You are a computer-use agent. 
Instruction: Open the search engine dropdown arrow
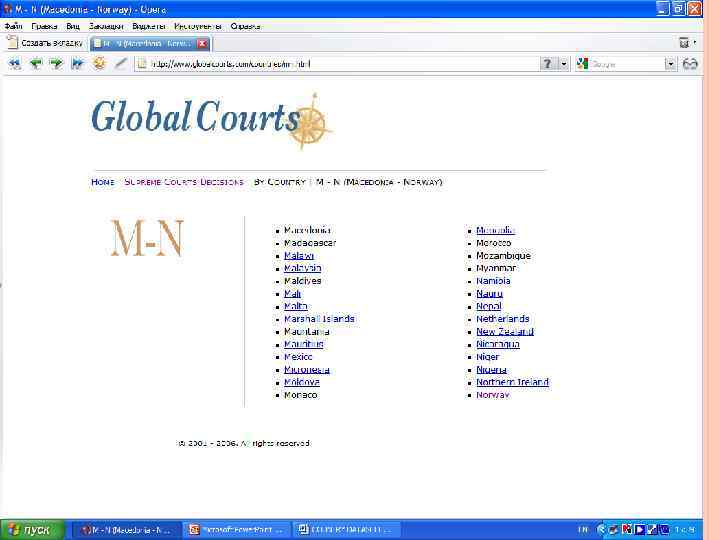(x=670, y=64)
